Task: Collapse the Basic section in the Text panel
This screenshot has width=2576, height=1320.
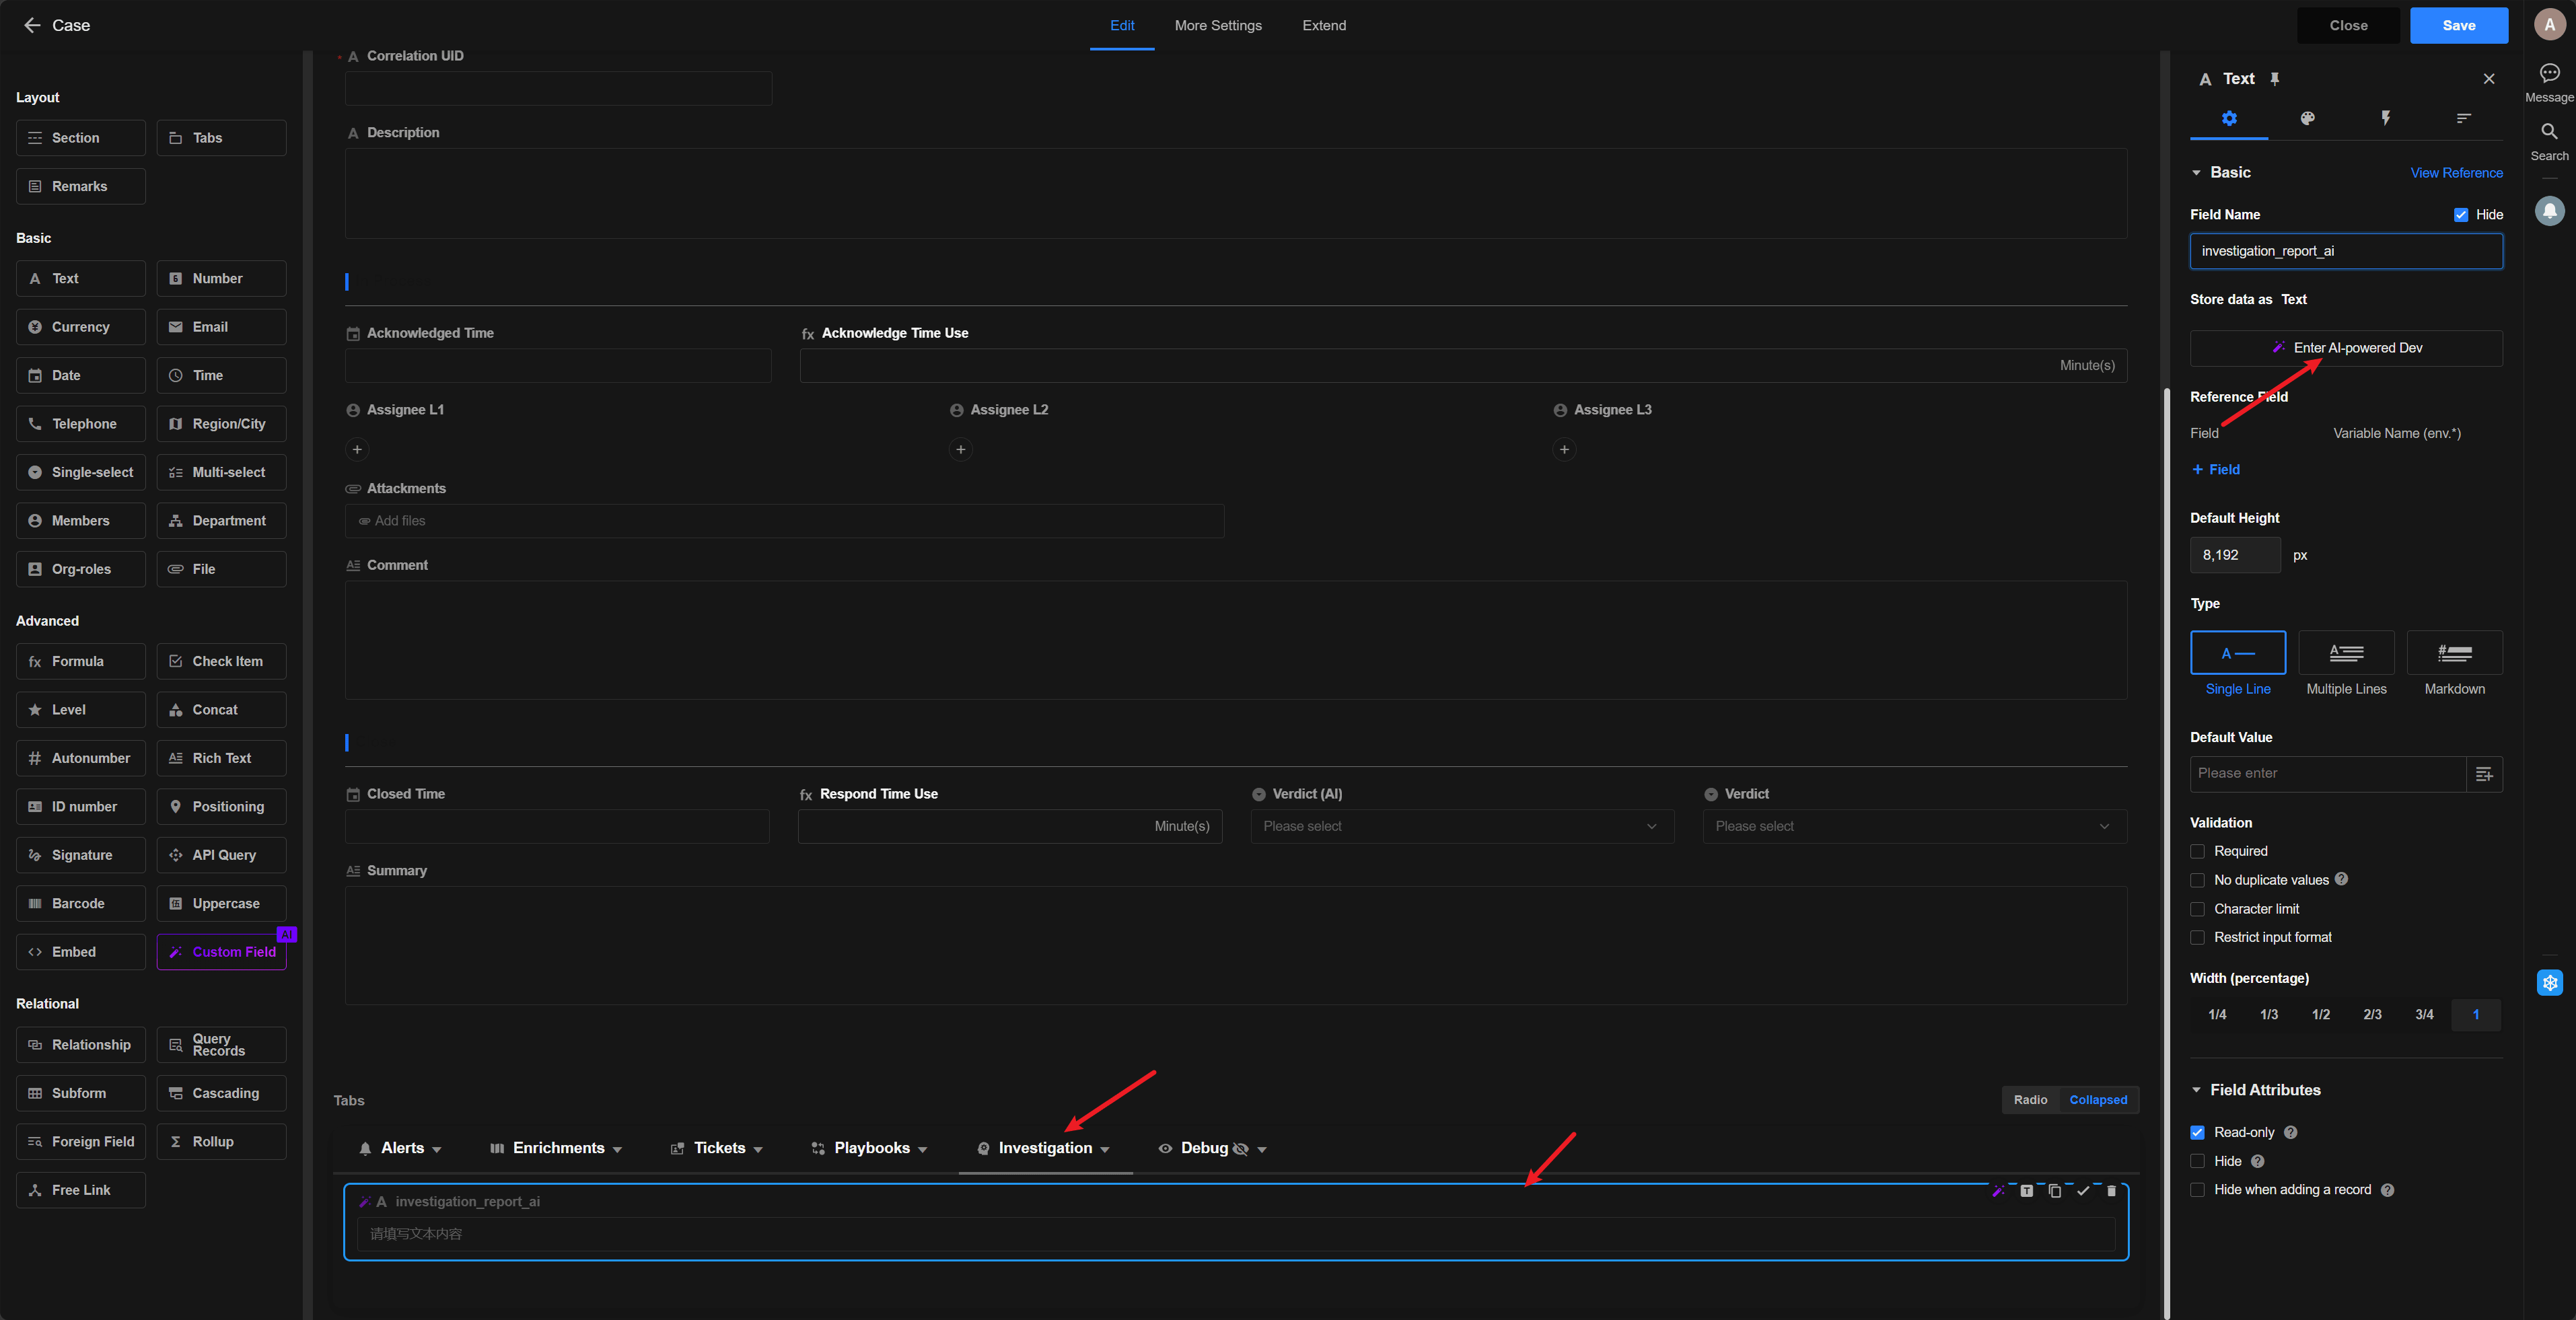Action: point(2196,173)
